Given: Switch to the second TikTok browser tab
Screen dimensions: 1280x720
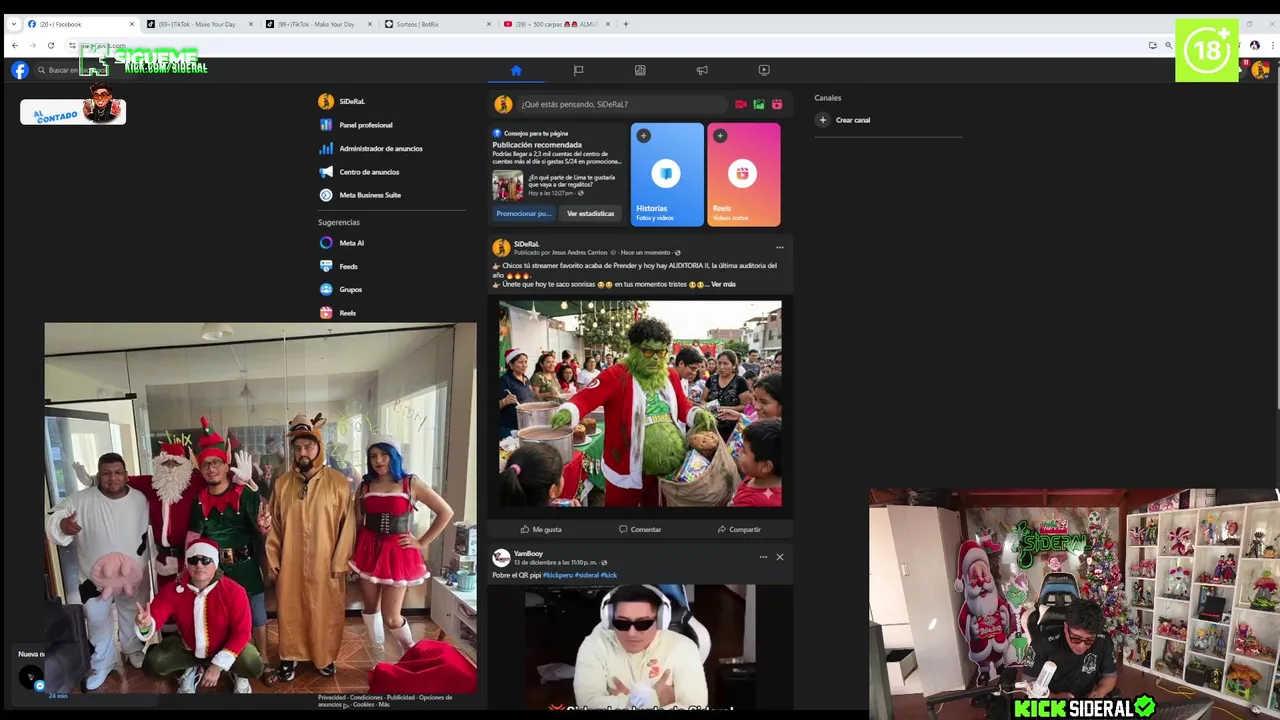Looking at the screenshot, I should (318, 24).
